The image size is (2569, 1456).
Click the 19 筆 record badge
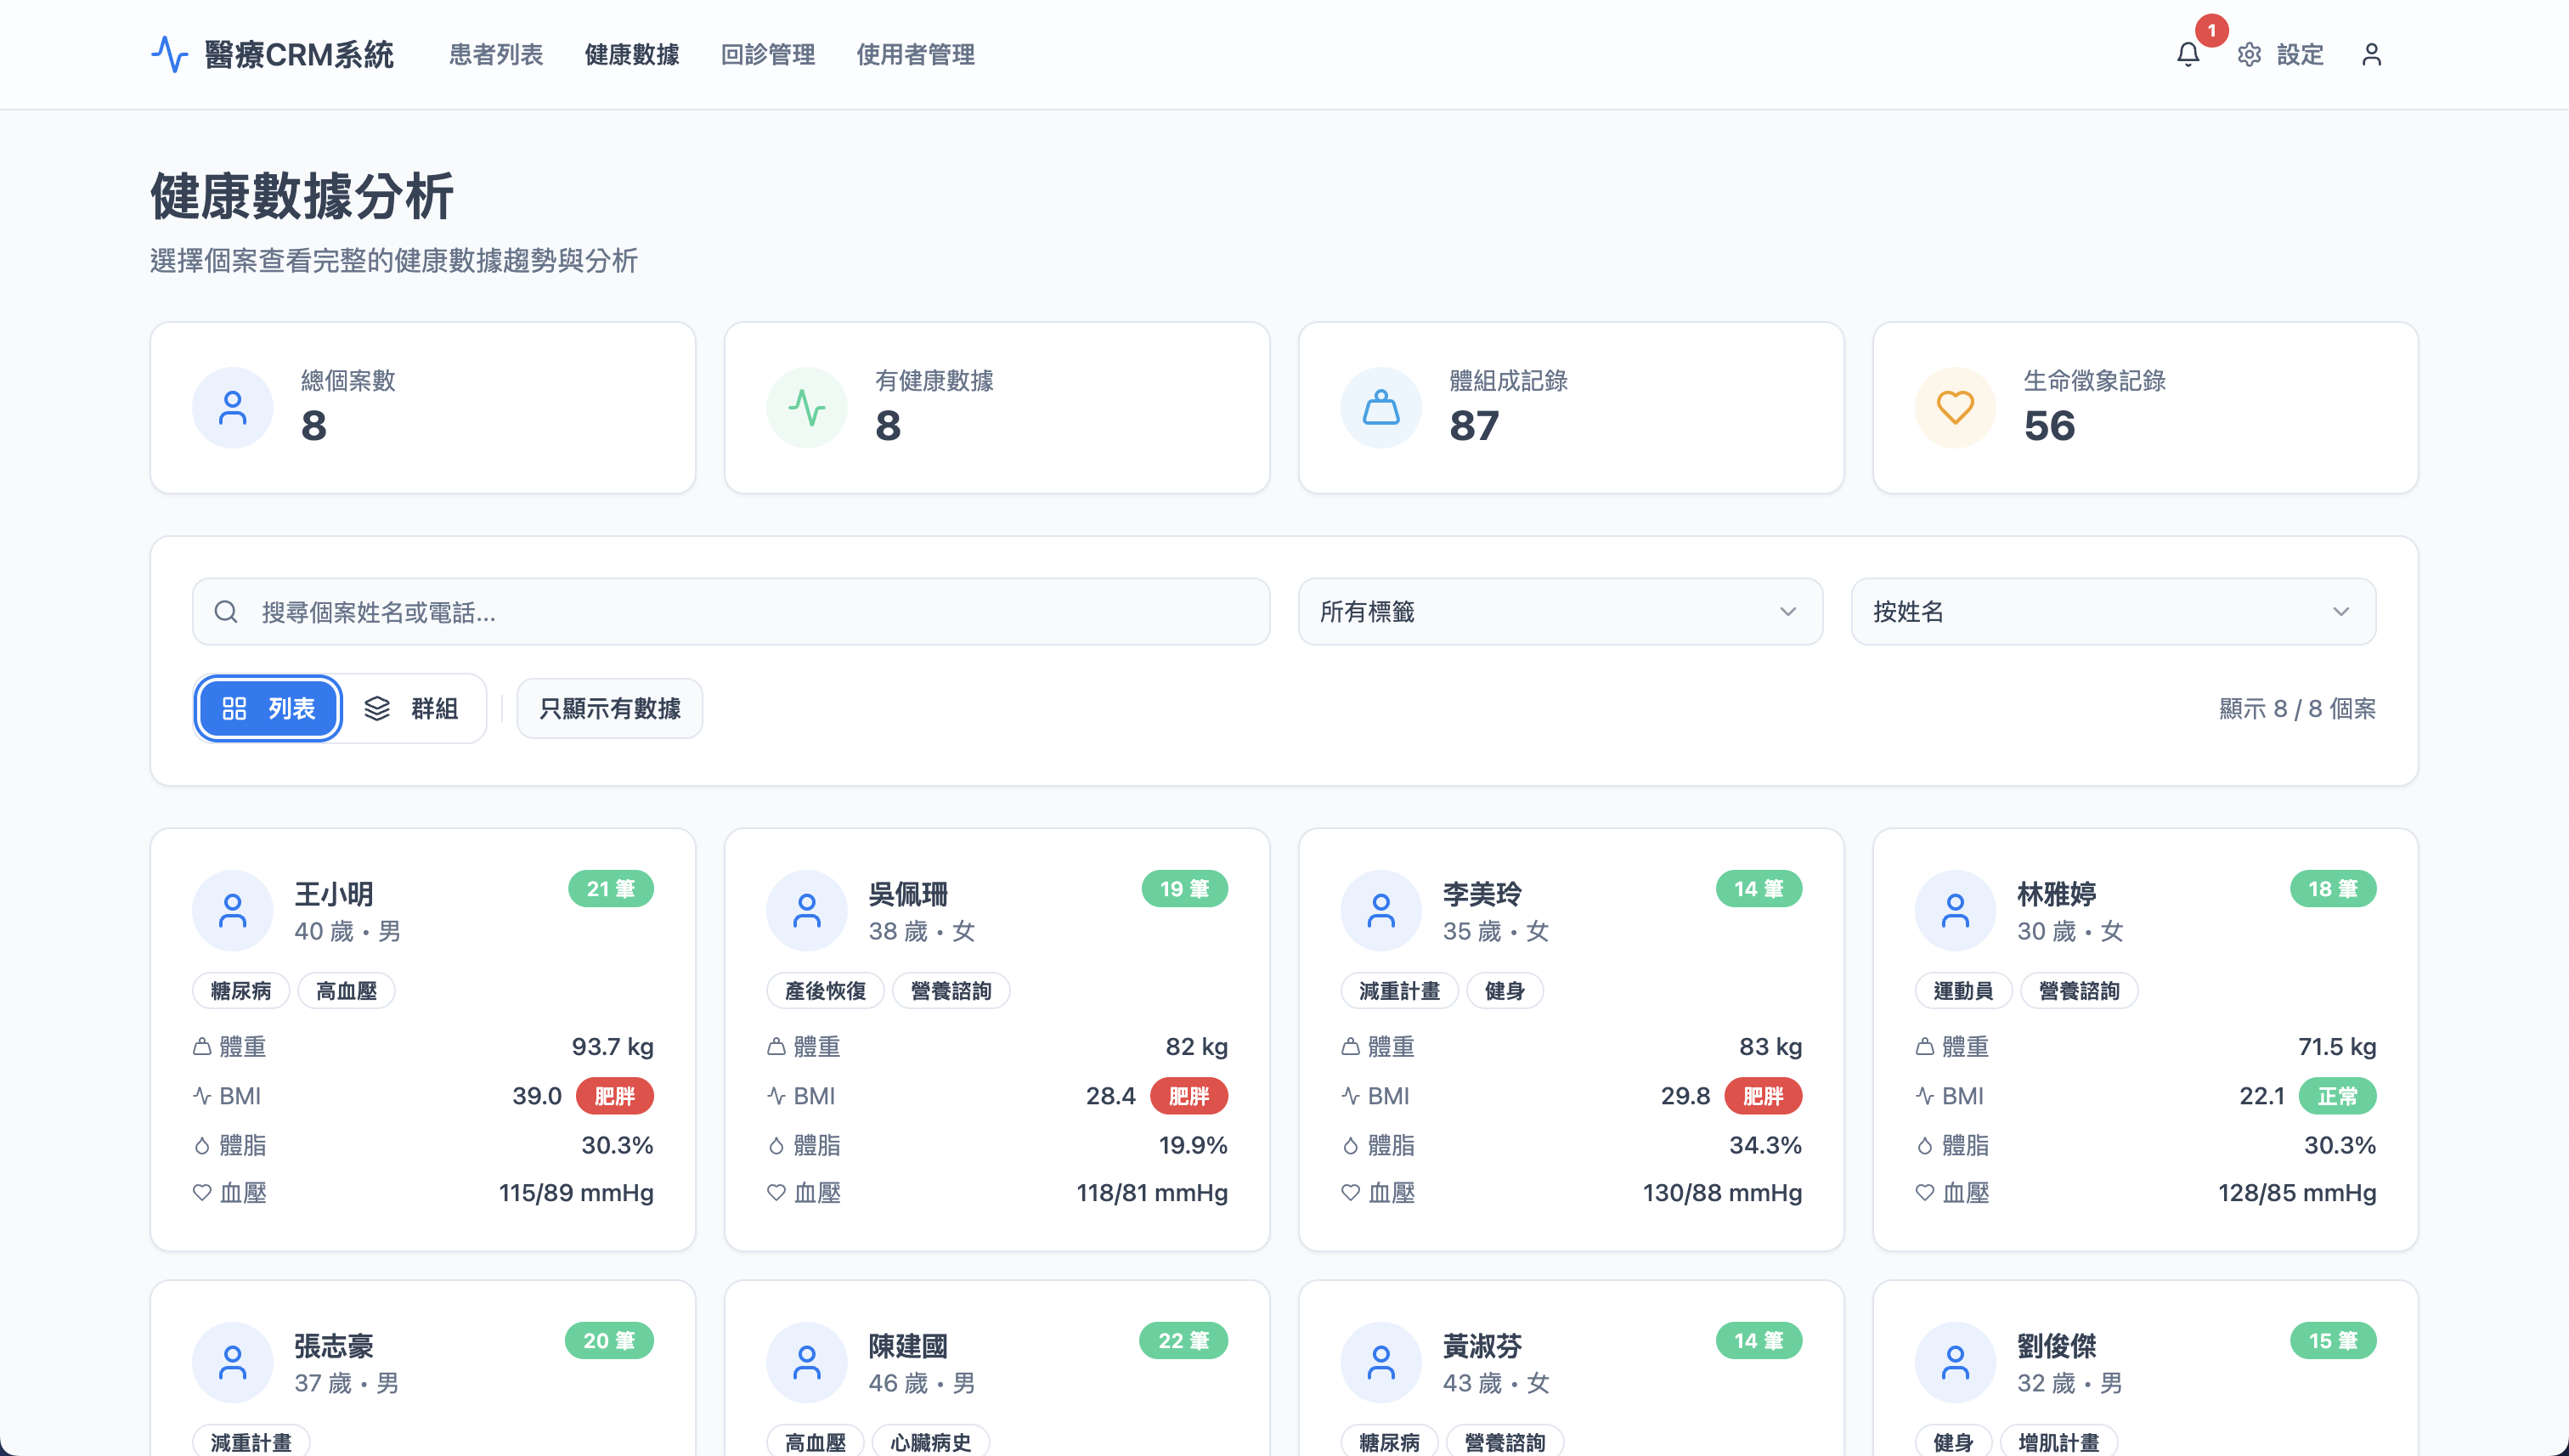(x=1184, y=888)
